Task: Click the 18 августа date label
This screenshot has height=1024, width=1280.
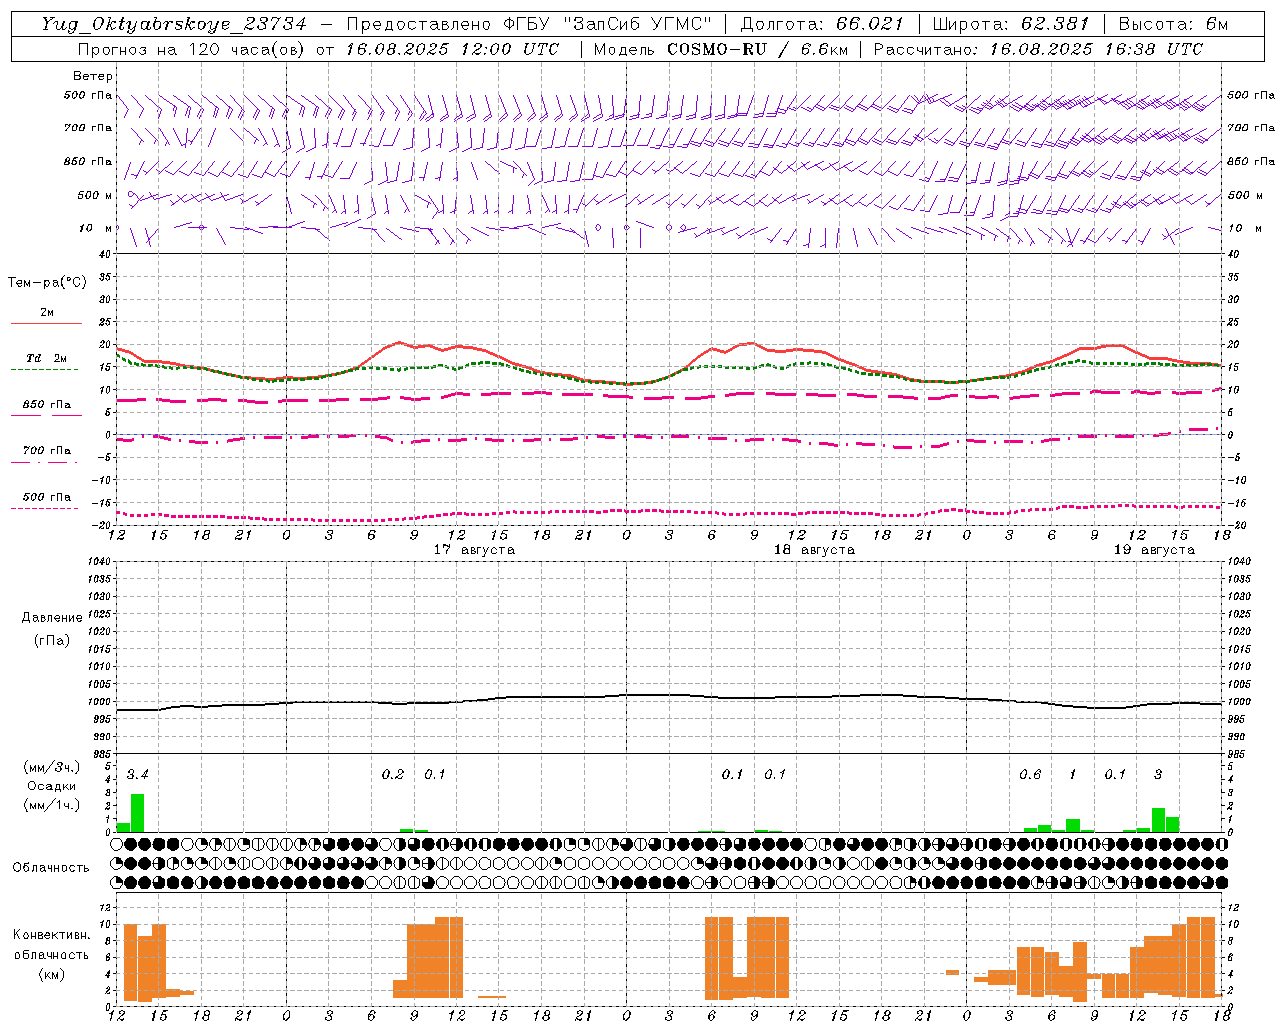Action: 814,550
